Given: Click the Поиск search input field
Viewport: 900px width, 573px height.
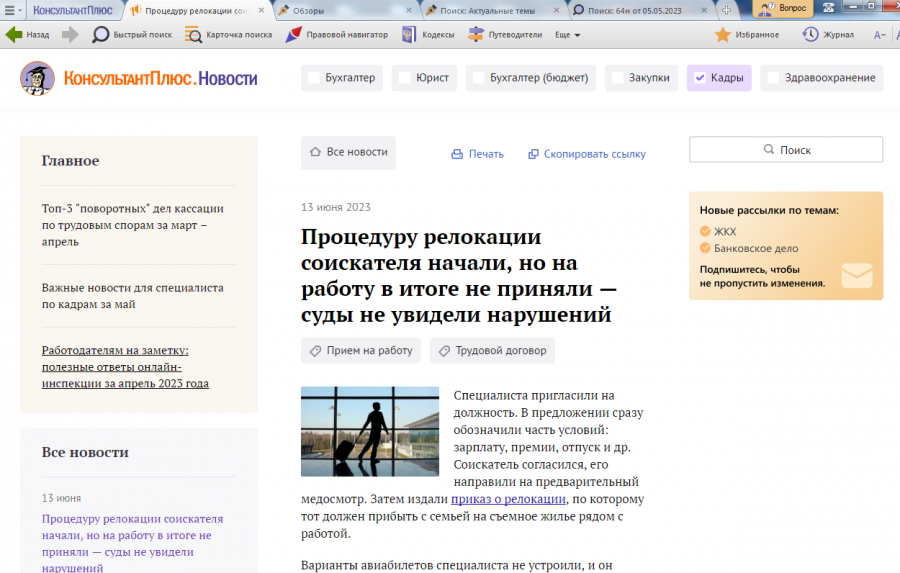Looking at the screenshot, I should coord(786,150).
